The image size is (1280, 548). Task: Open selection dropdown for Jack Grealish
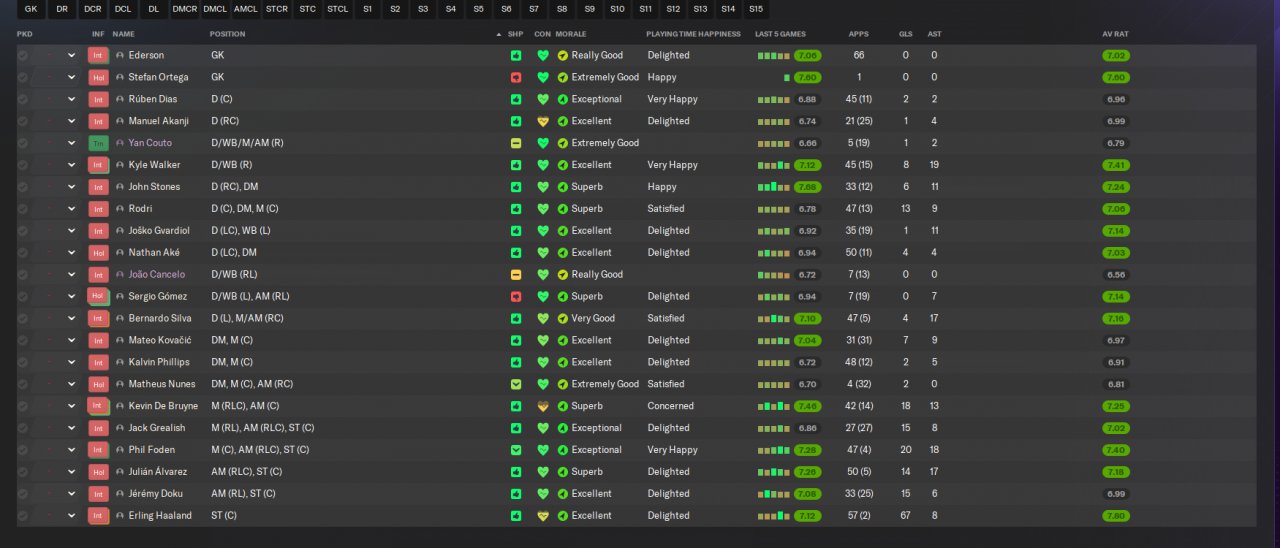[x=71, y=428]
